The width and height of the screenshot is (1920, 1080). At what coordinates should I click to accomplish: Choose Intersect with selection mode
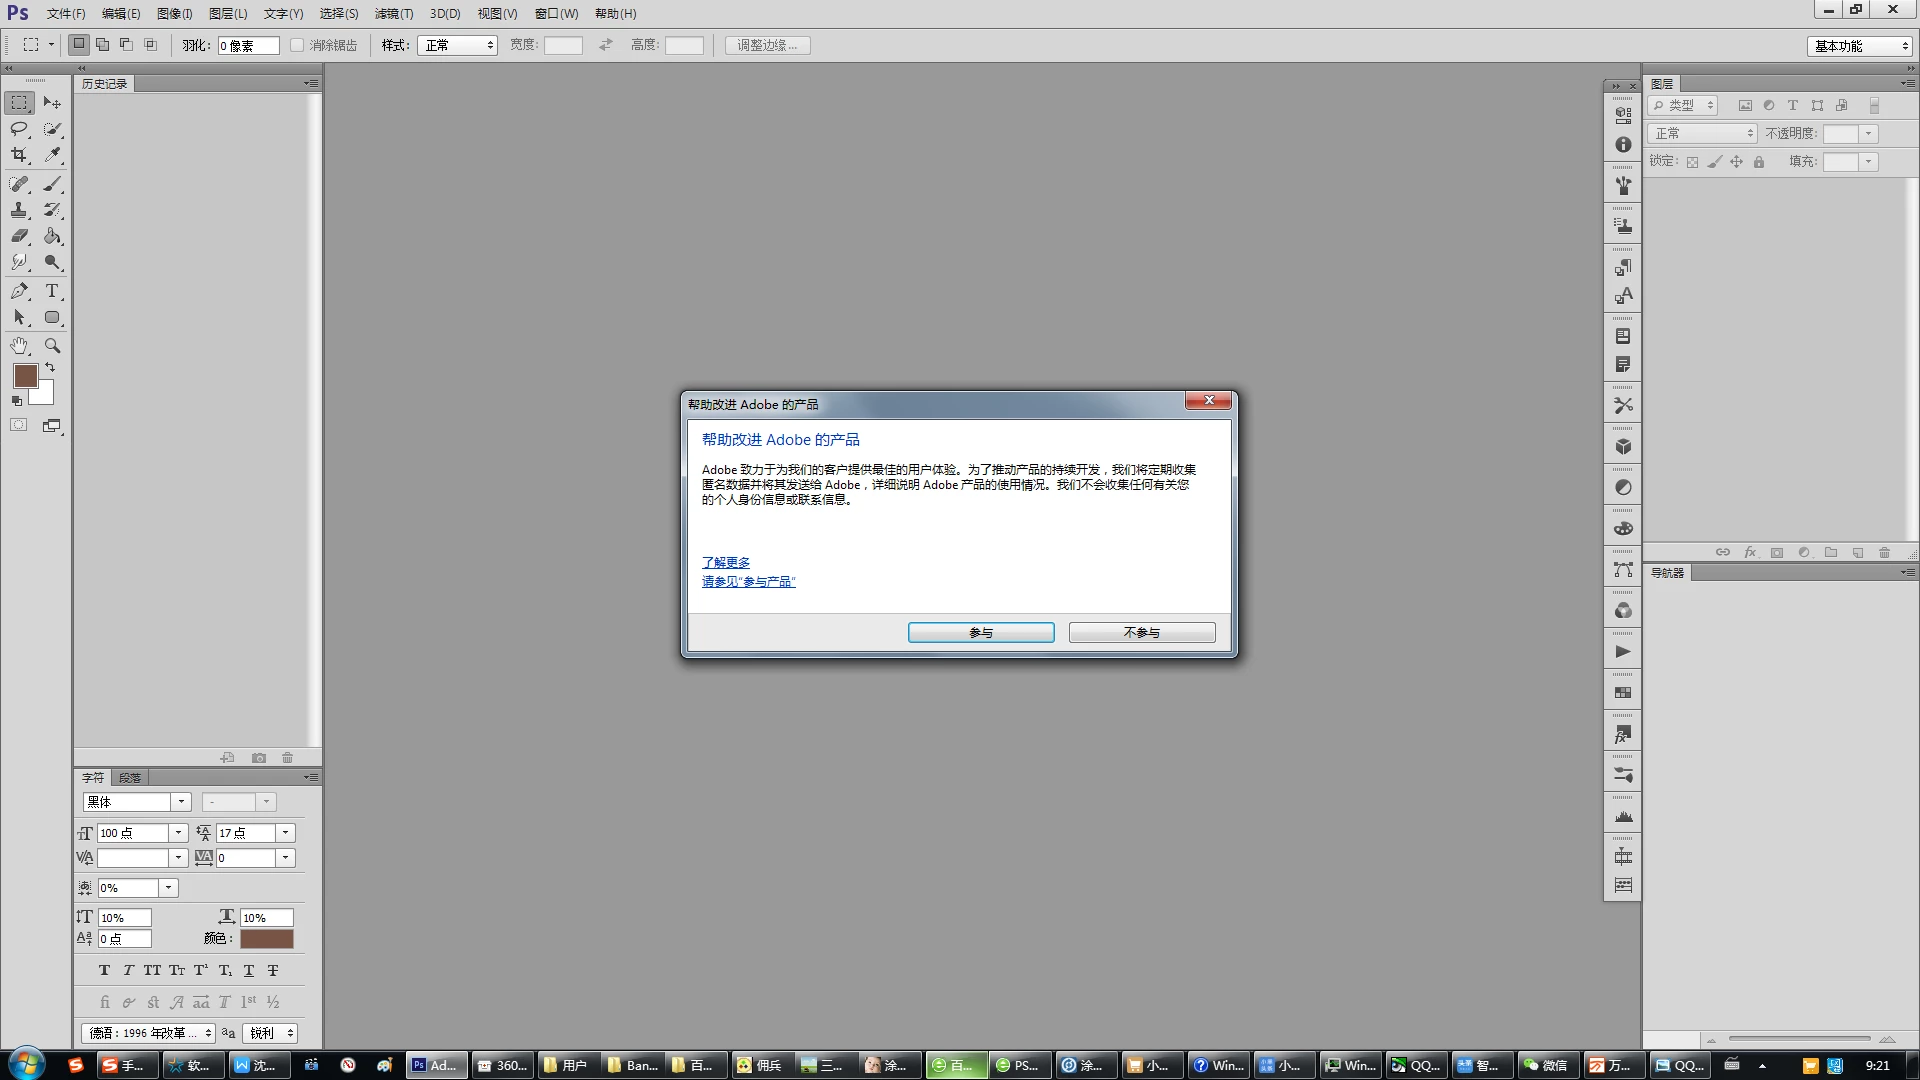pos(150,44)
